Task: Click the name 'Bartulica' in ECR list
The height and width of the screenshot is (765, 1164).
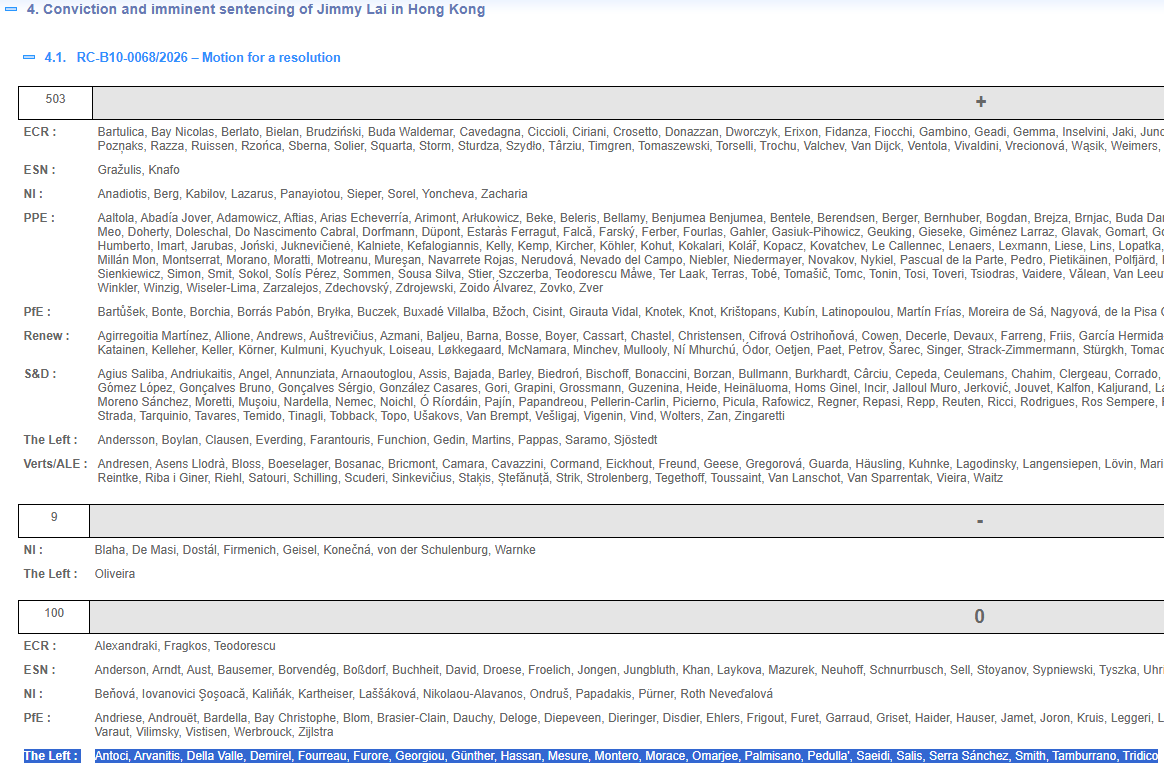Action: pos(121,132)
